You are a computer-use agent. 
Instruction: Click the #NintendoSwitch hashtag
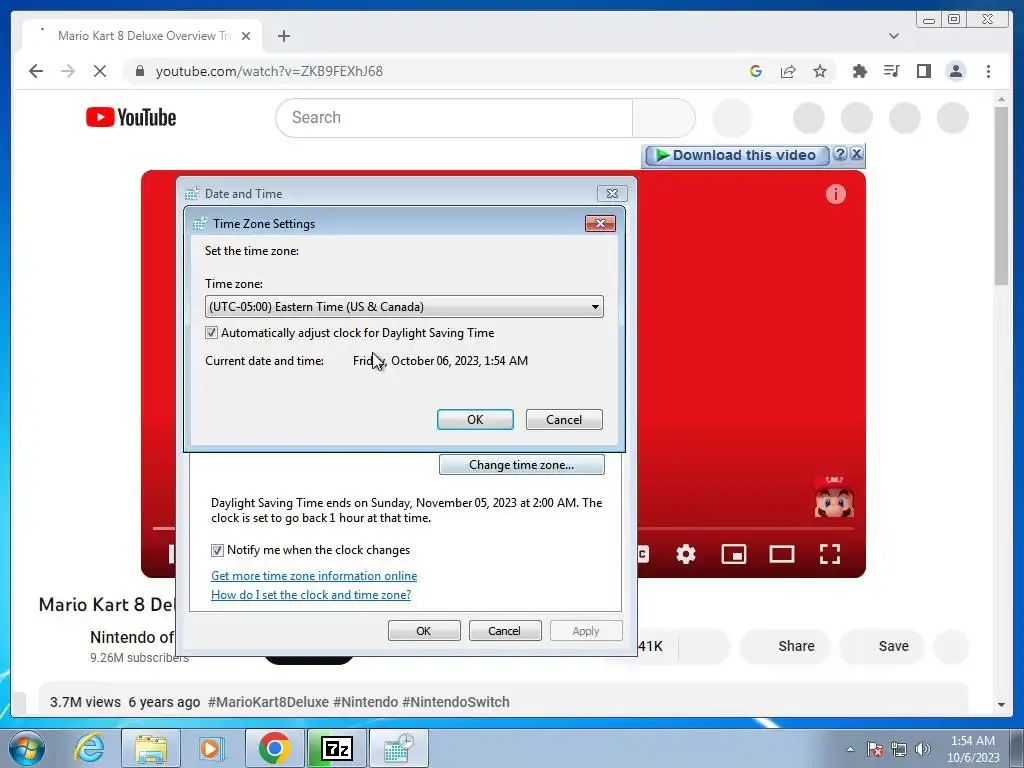tap(456, 702)
